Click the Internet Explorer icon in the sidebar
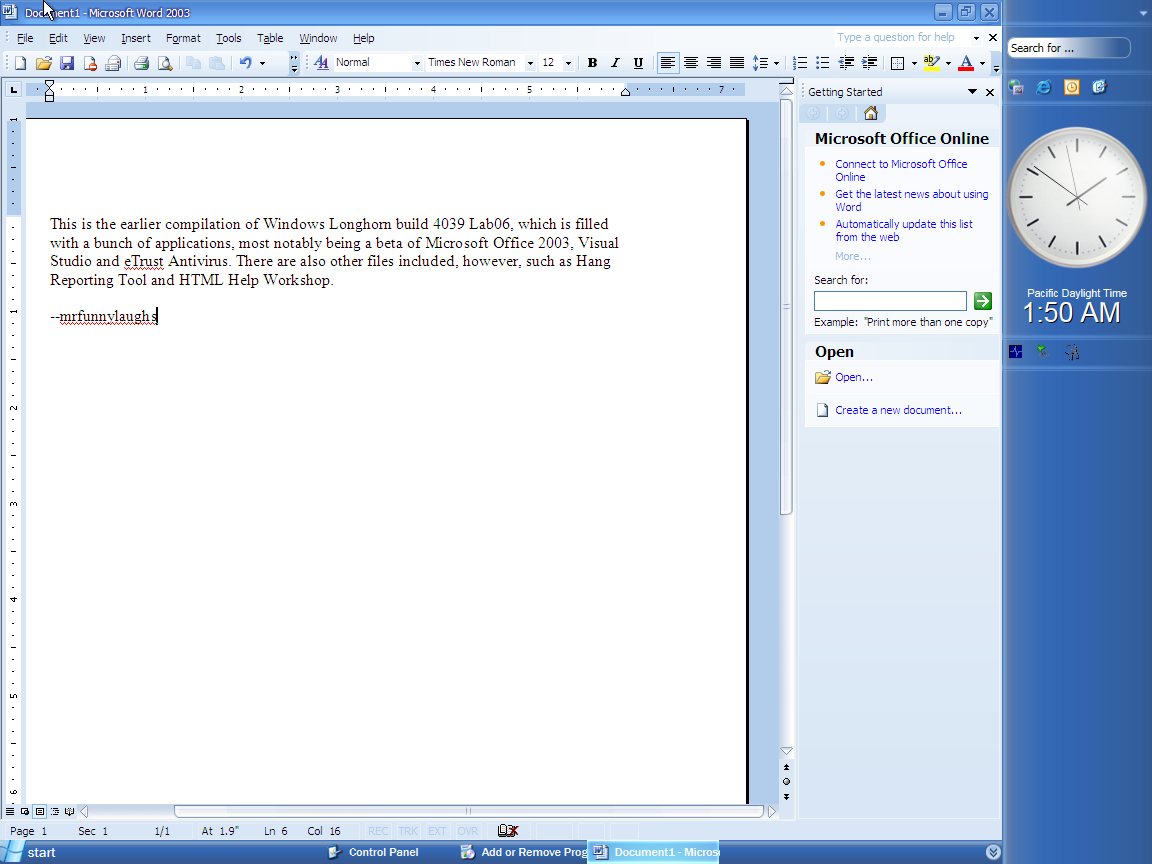This screenshot has height=864, width=1152. tap(1043, 87)
